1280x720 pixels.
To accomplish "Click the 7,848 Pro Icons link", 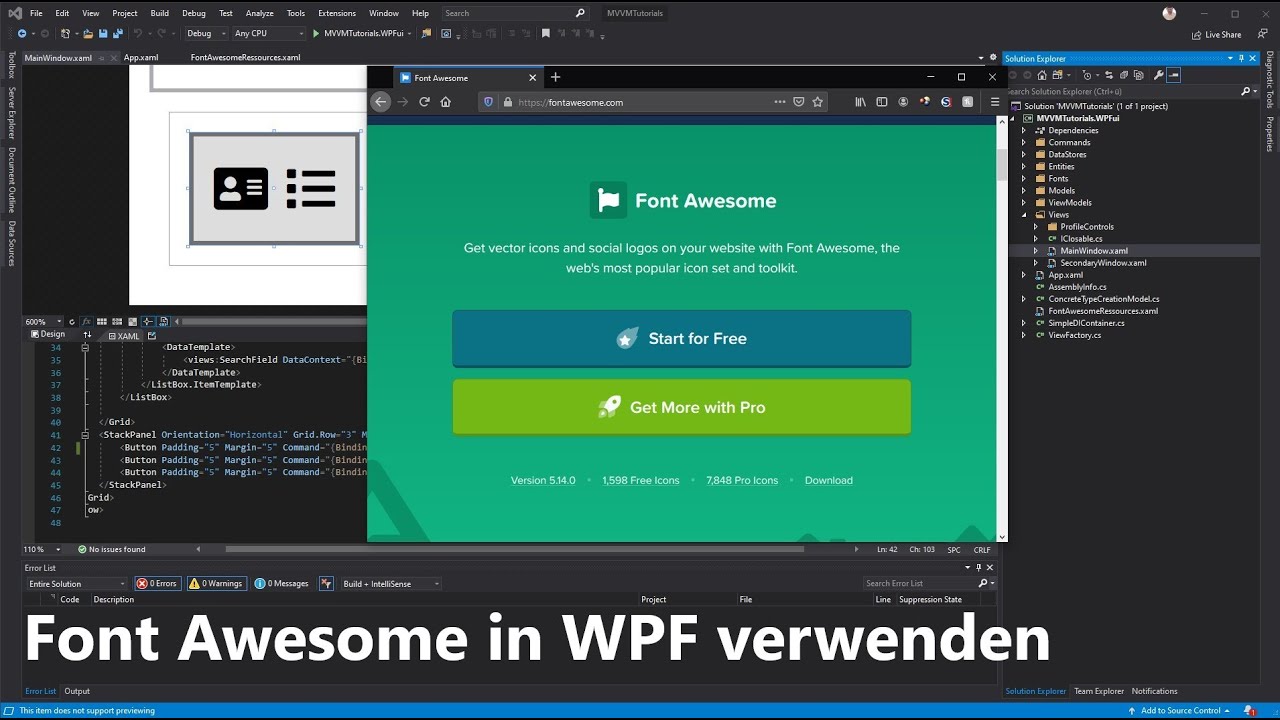I will coord(742,480).
